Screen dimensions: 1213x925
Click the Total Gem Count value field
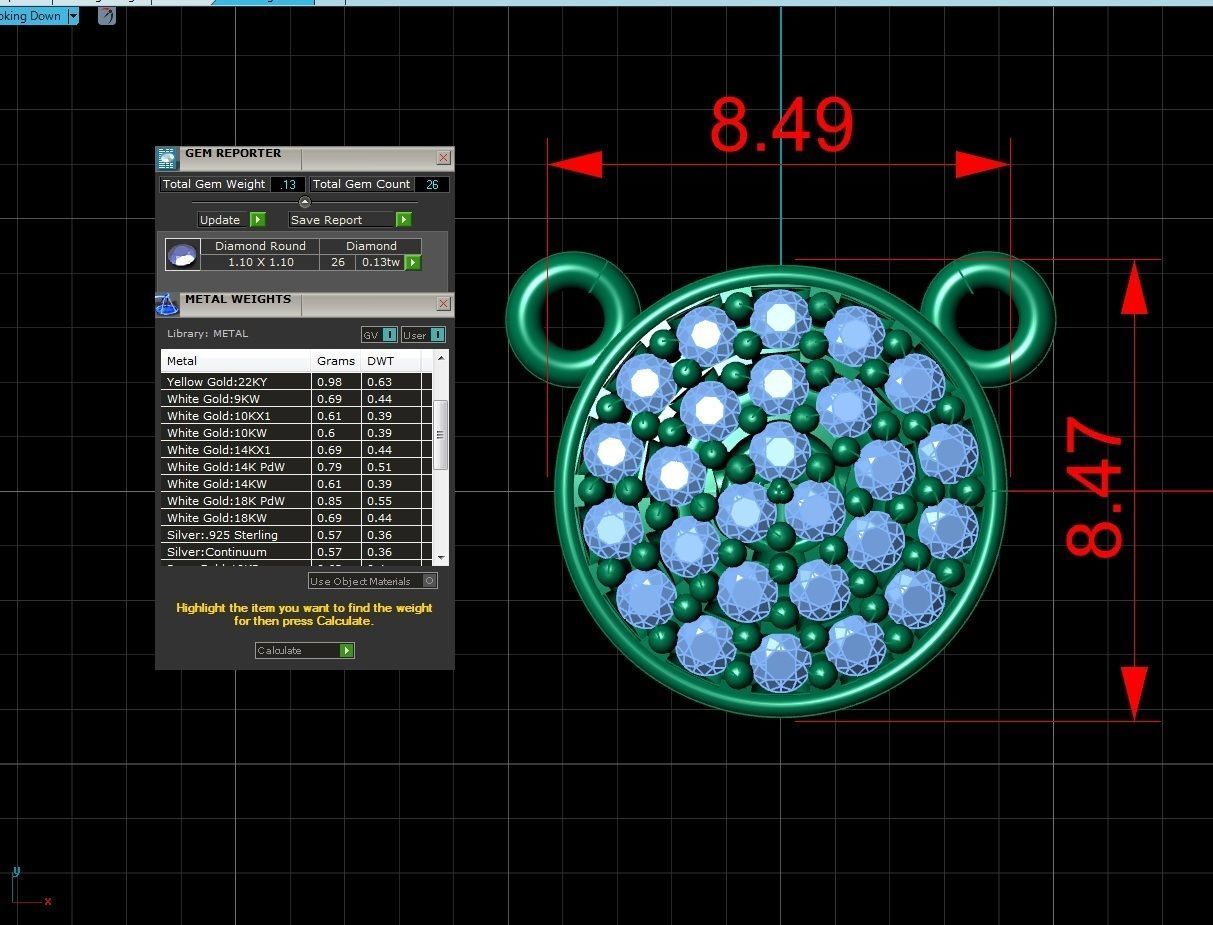click(432, 184)
